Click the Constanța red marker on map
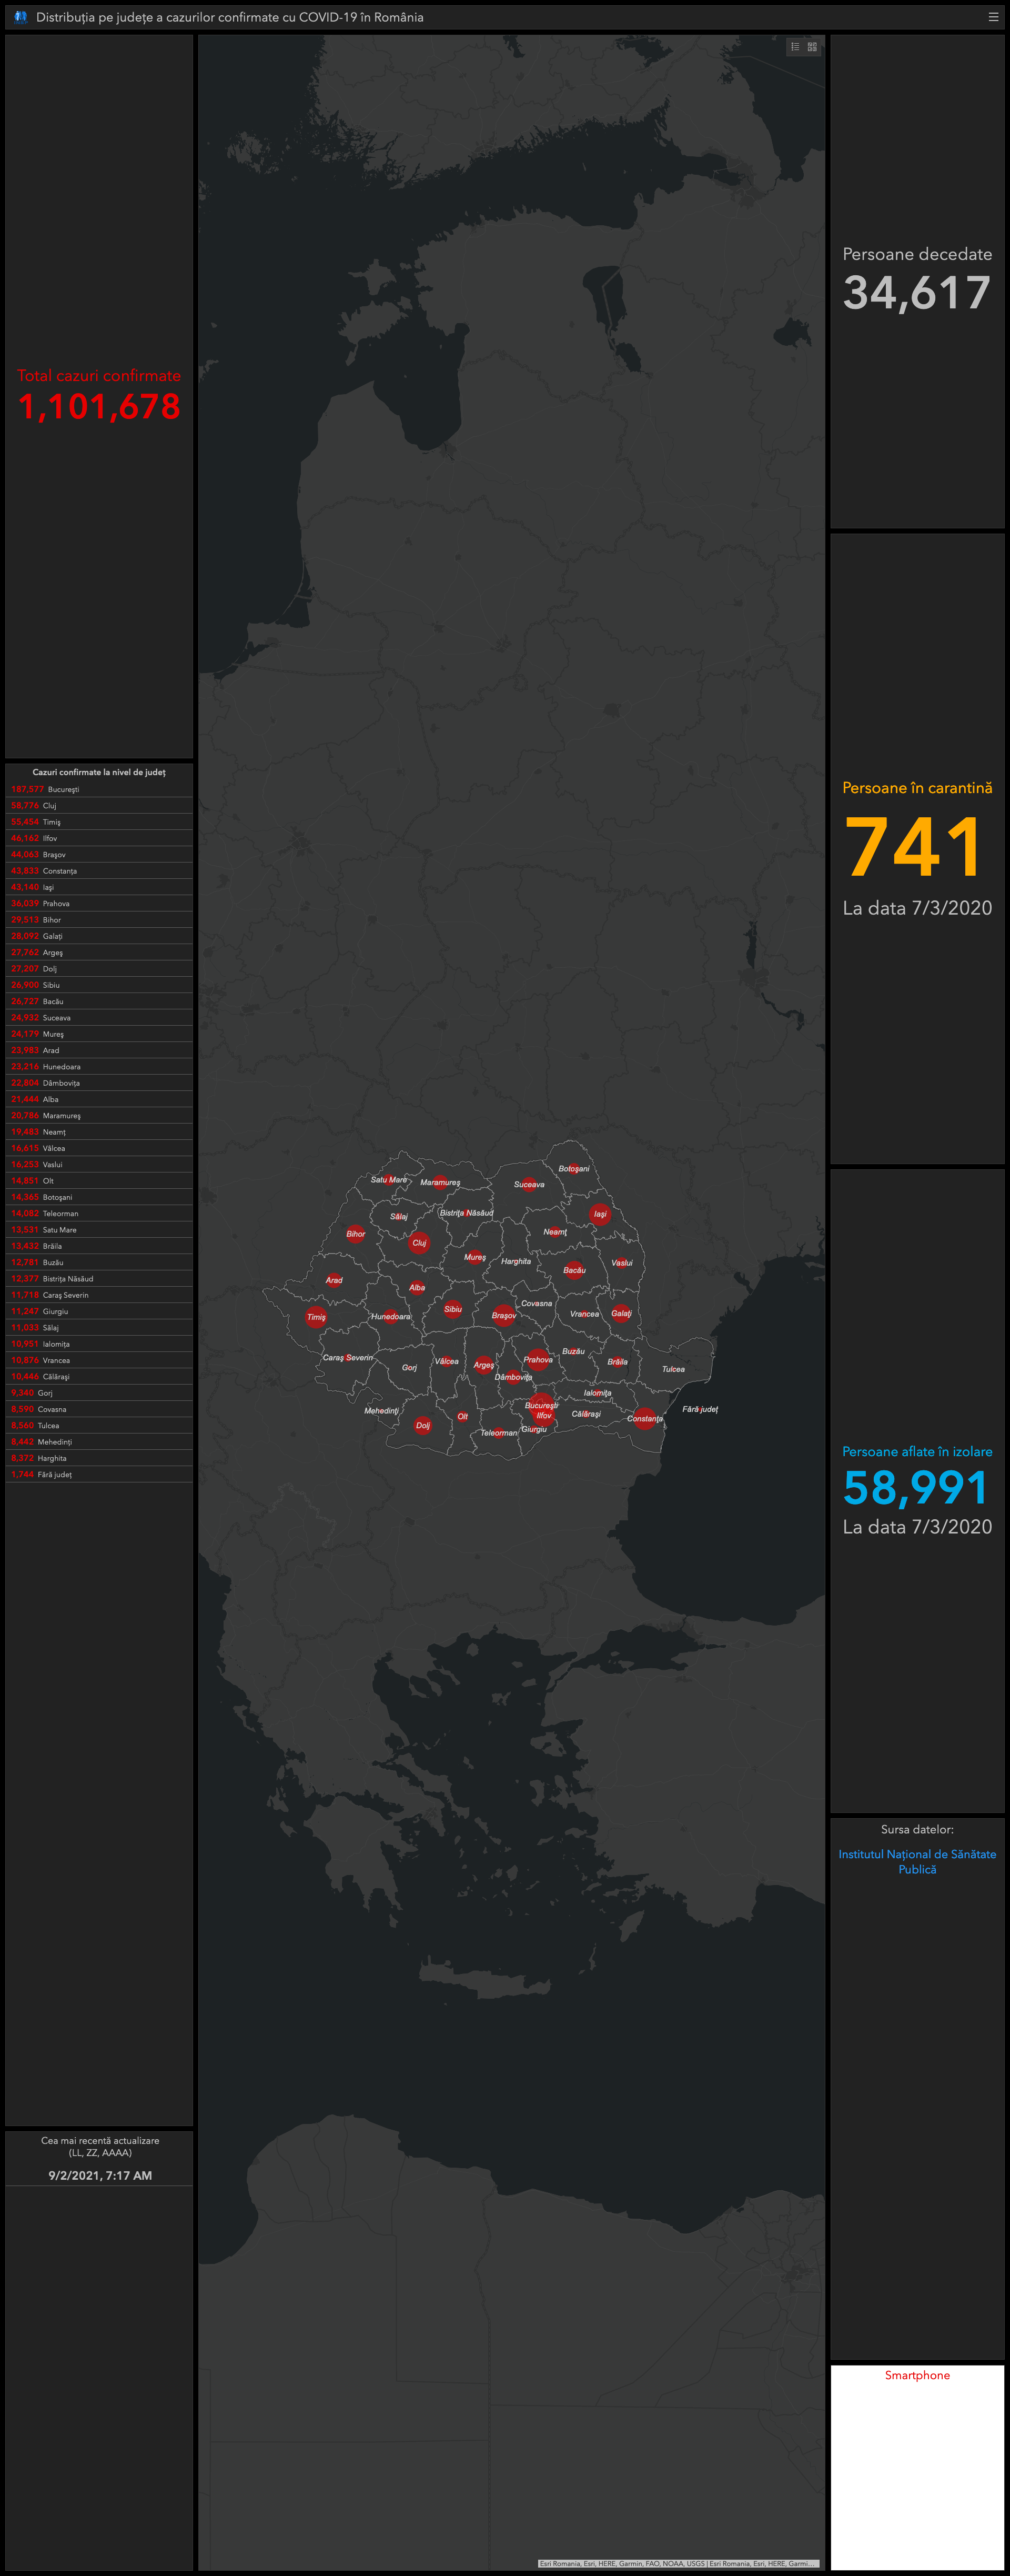This screenshot has height=2576, width=1010. (x=645, y=1418)
